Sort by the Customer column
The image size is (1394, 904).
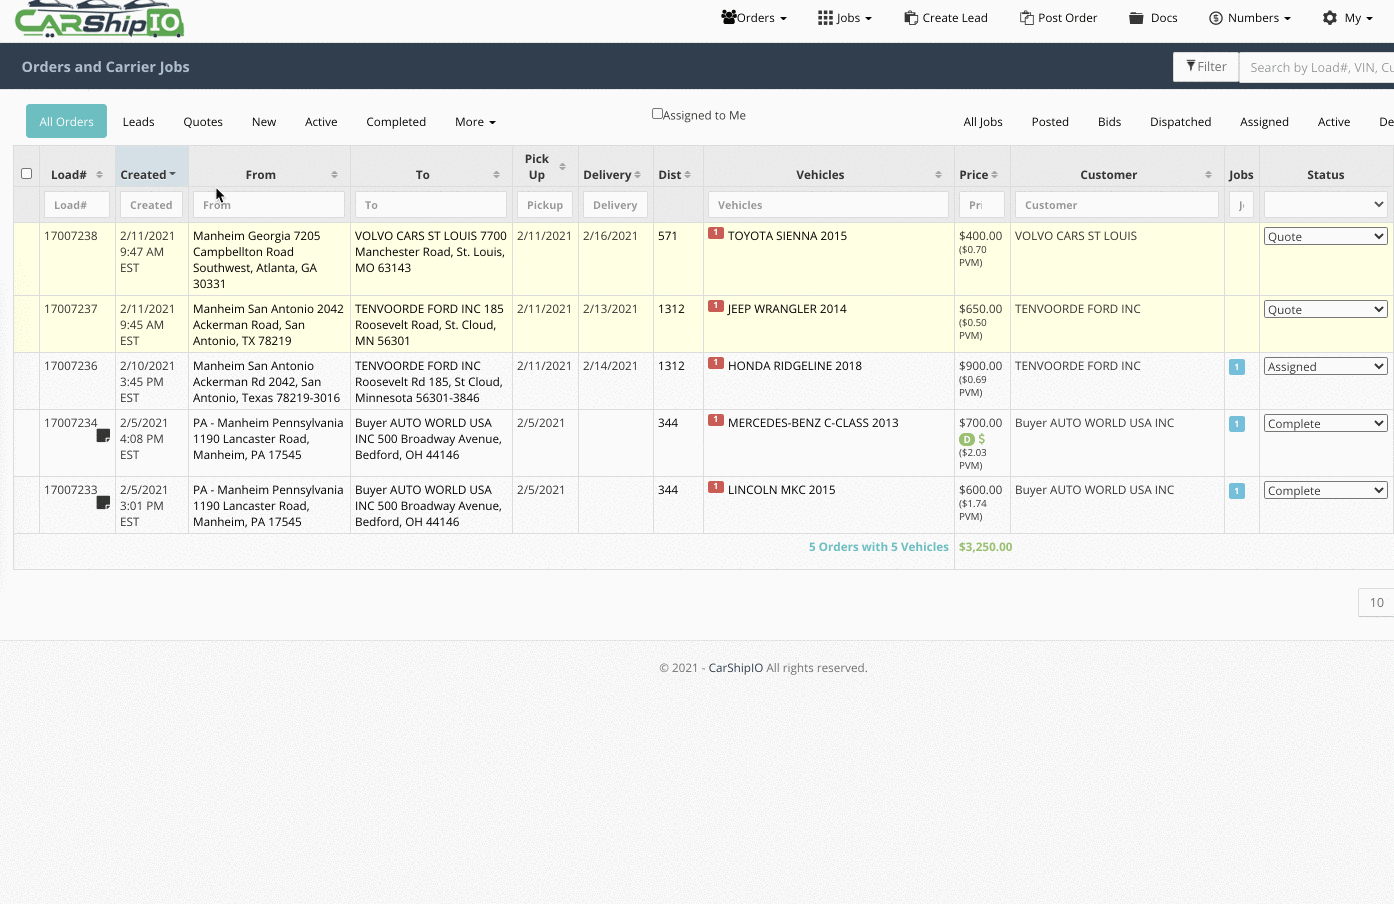pyautogui.click(x=1117, y=175)
